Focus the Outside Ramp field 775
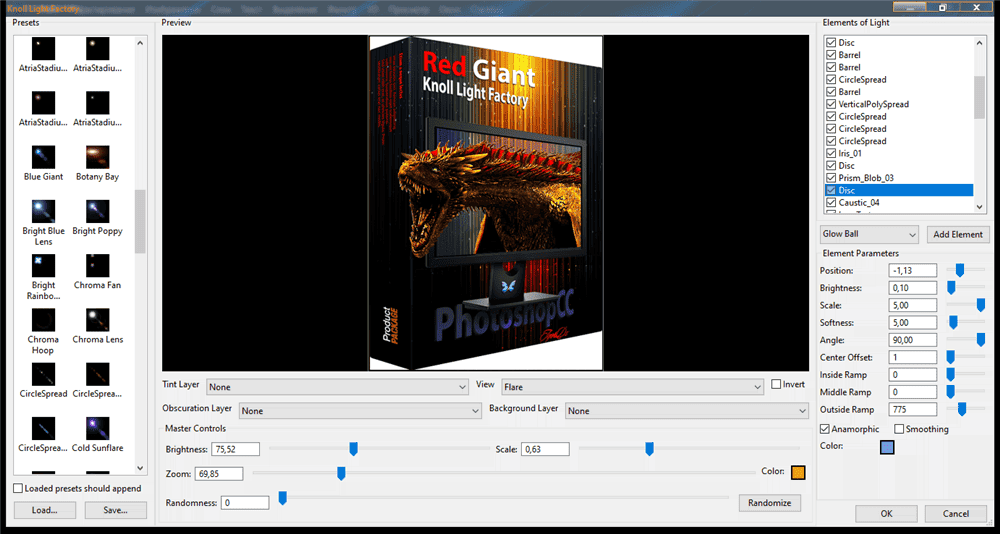Image resolution: width=1000 pixels, height=534 pixels. tap(913, 409)
